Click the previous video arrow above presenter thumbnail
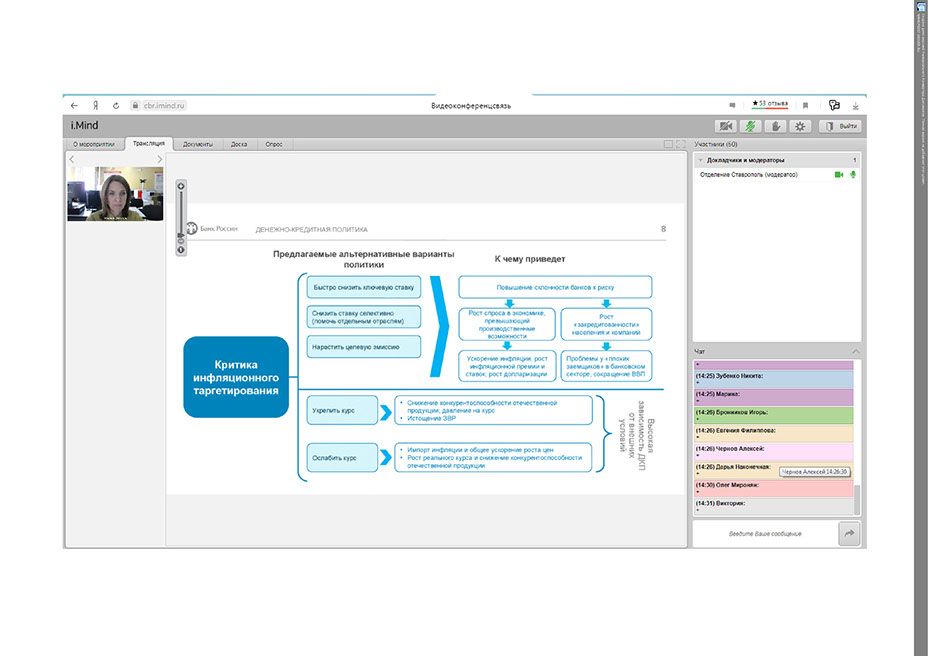928x656 pixels. click(x=72, y=159)
